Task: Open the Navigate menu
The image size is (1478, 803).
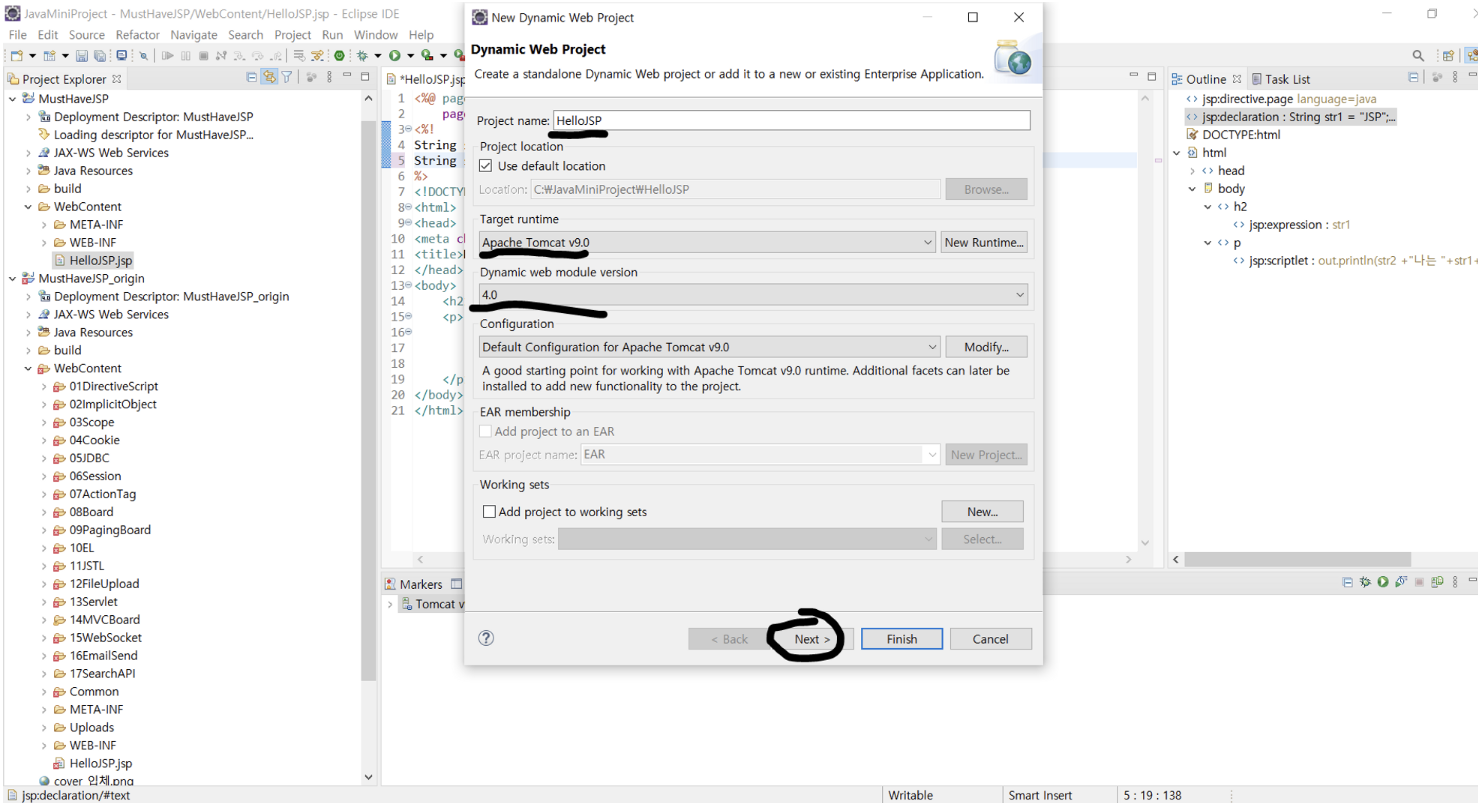Action: click(194, 35)
